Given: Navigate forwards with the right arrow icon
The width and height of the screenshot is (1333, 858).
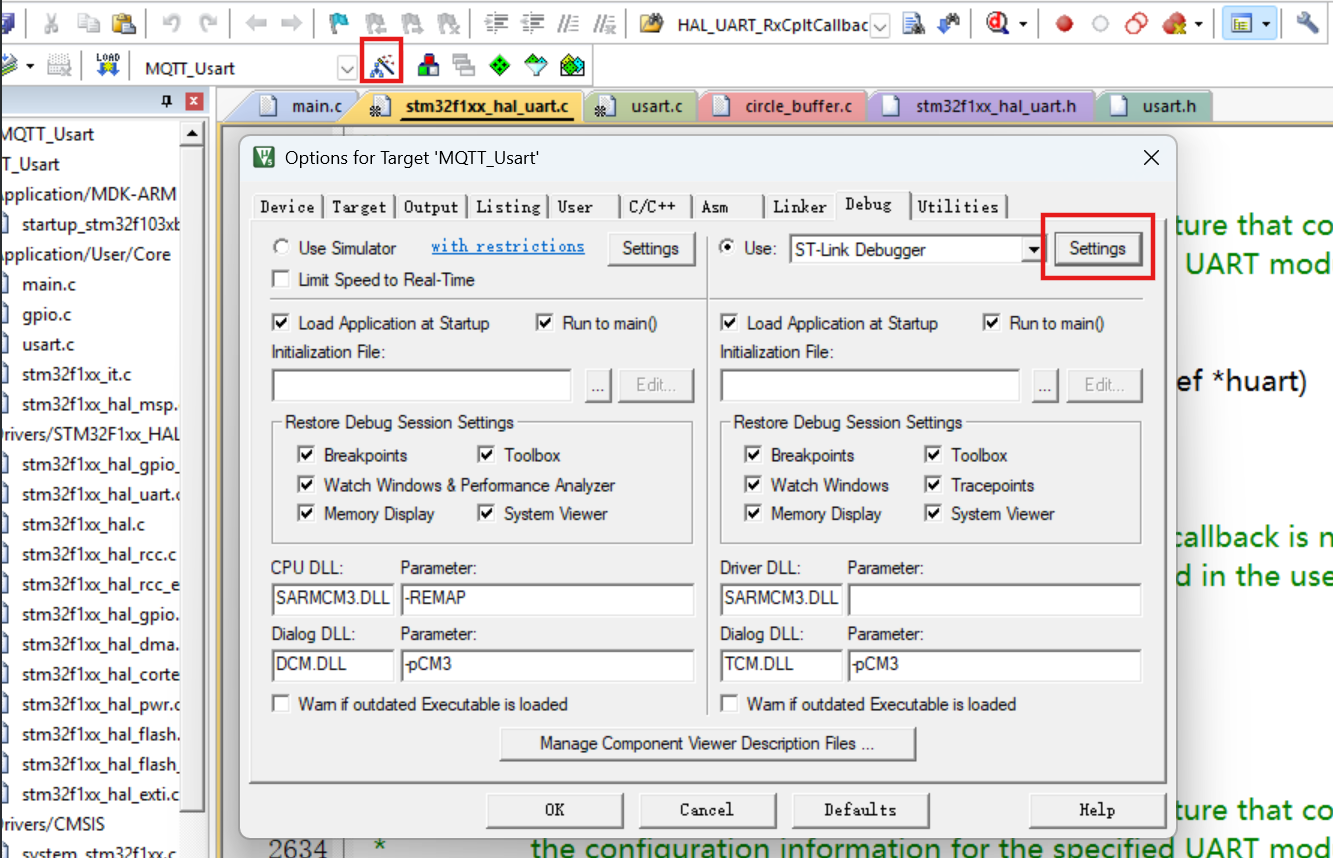Looking at the screenshot, I should [x=291, y=23].
